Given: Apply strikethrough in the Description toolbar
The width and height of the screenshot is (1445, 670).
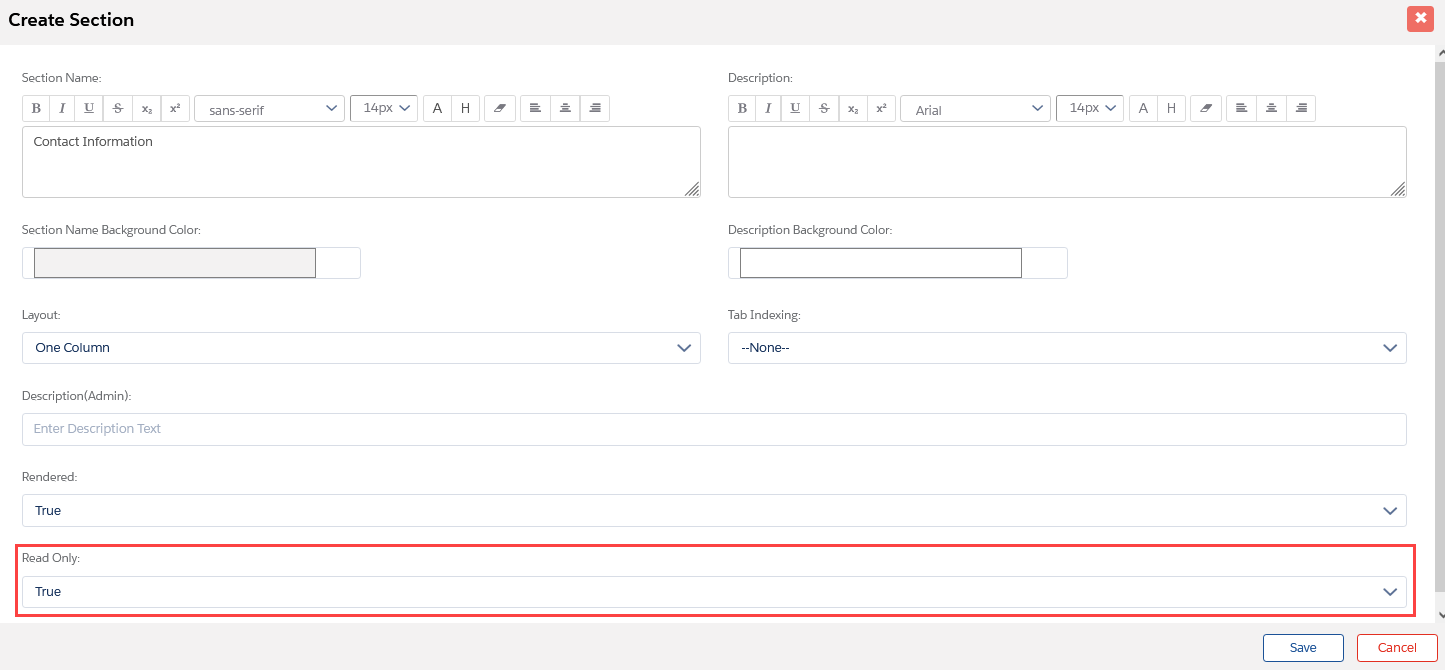Looking at the screenshot, I should (x=824, y=108).
